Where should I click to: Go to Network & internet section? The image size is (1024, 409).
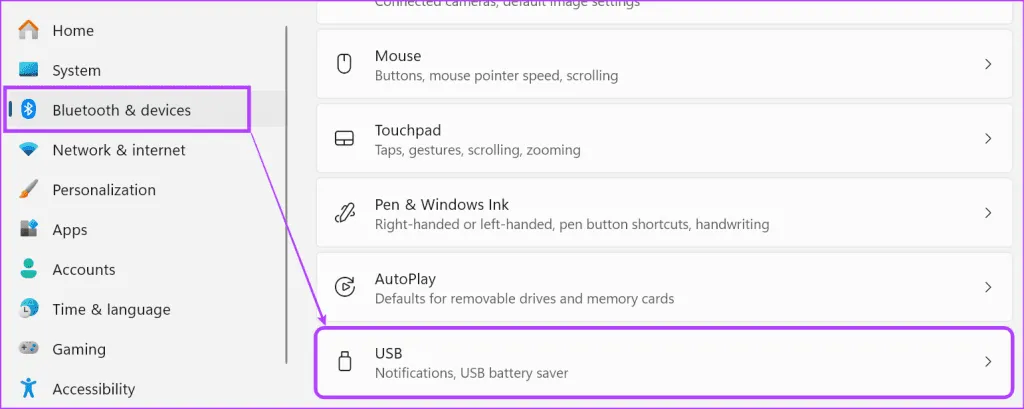click(x=119, y=150)
